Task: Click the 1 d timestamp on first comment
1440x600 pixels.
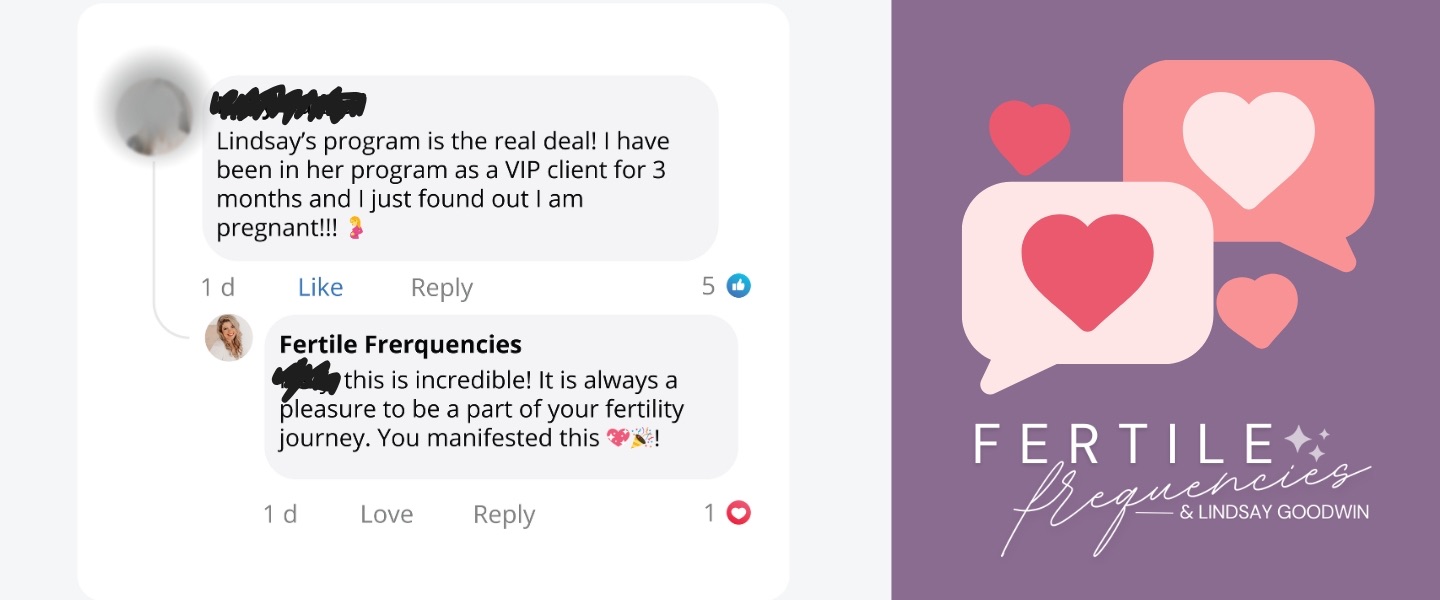Action: [217, 287]
